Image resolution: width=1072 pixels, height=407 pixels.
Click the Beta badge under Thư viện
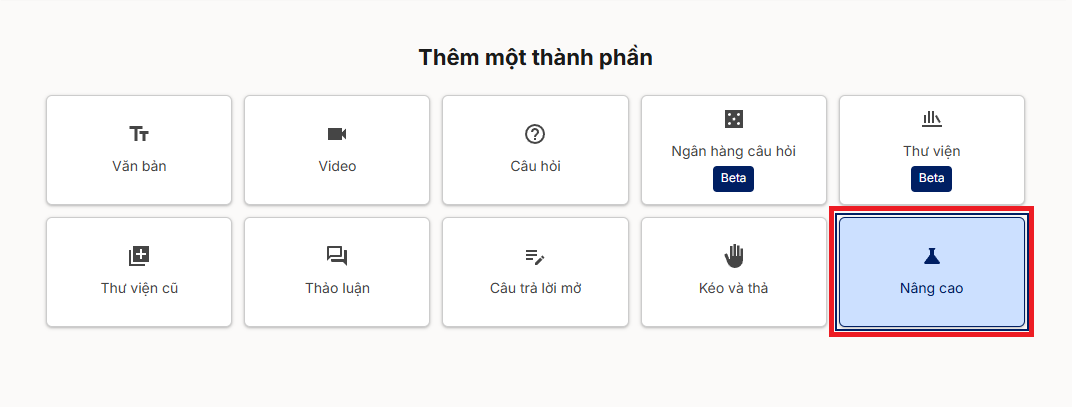[931, 178]
